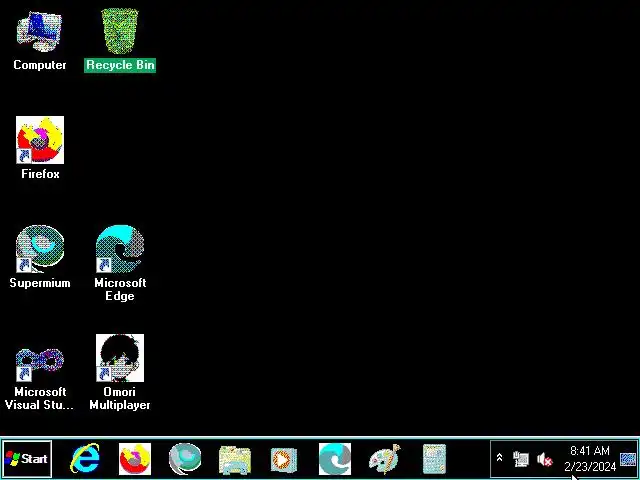Open File Explorer from the taskbar

click(235, 460)
